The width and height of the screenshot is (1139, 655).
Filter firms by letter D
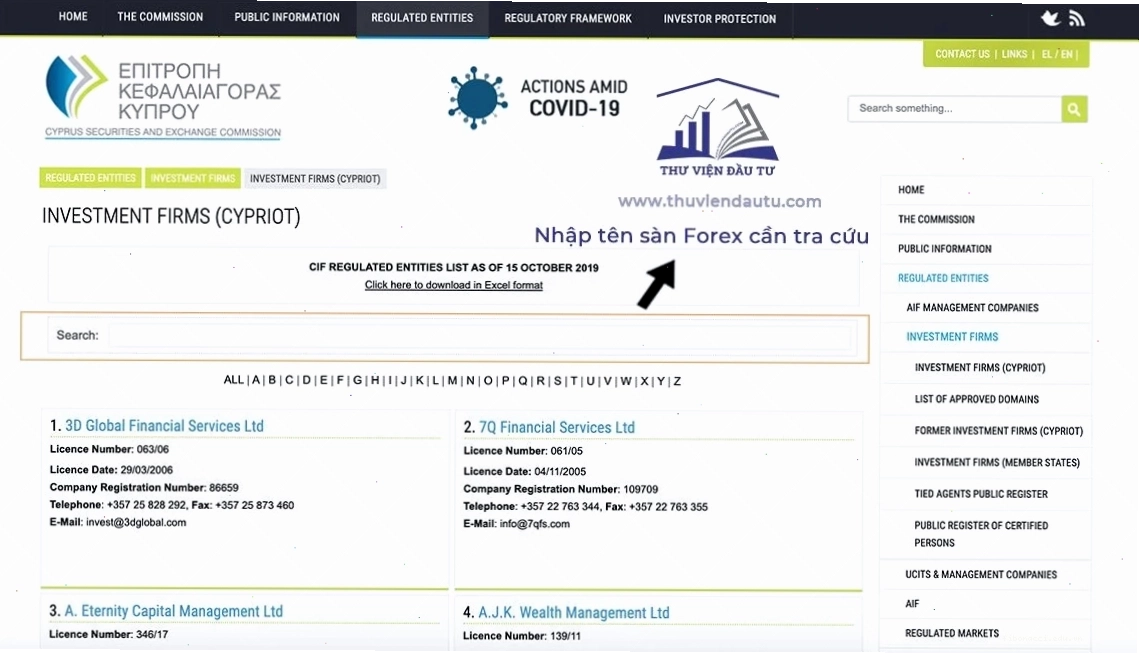click(x=306, y=380)
